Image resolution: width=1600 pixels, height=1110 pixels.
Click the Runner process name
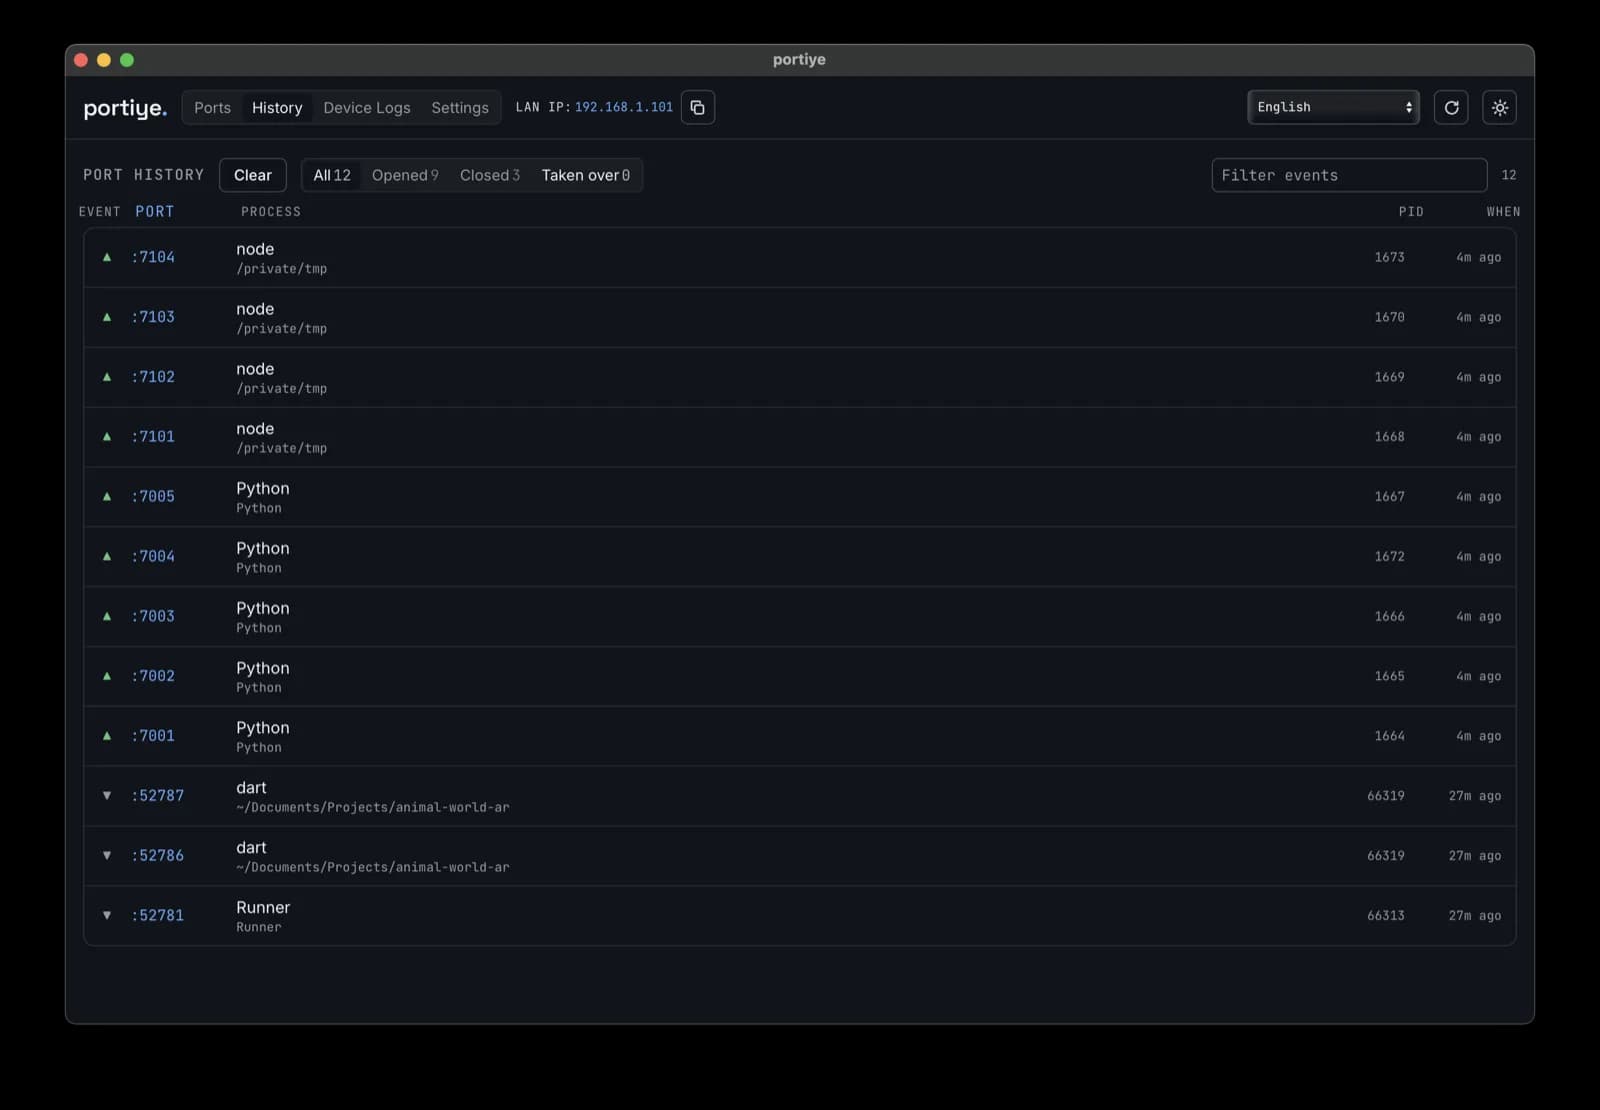263,907
